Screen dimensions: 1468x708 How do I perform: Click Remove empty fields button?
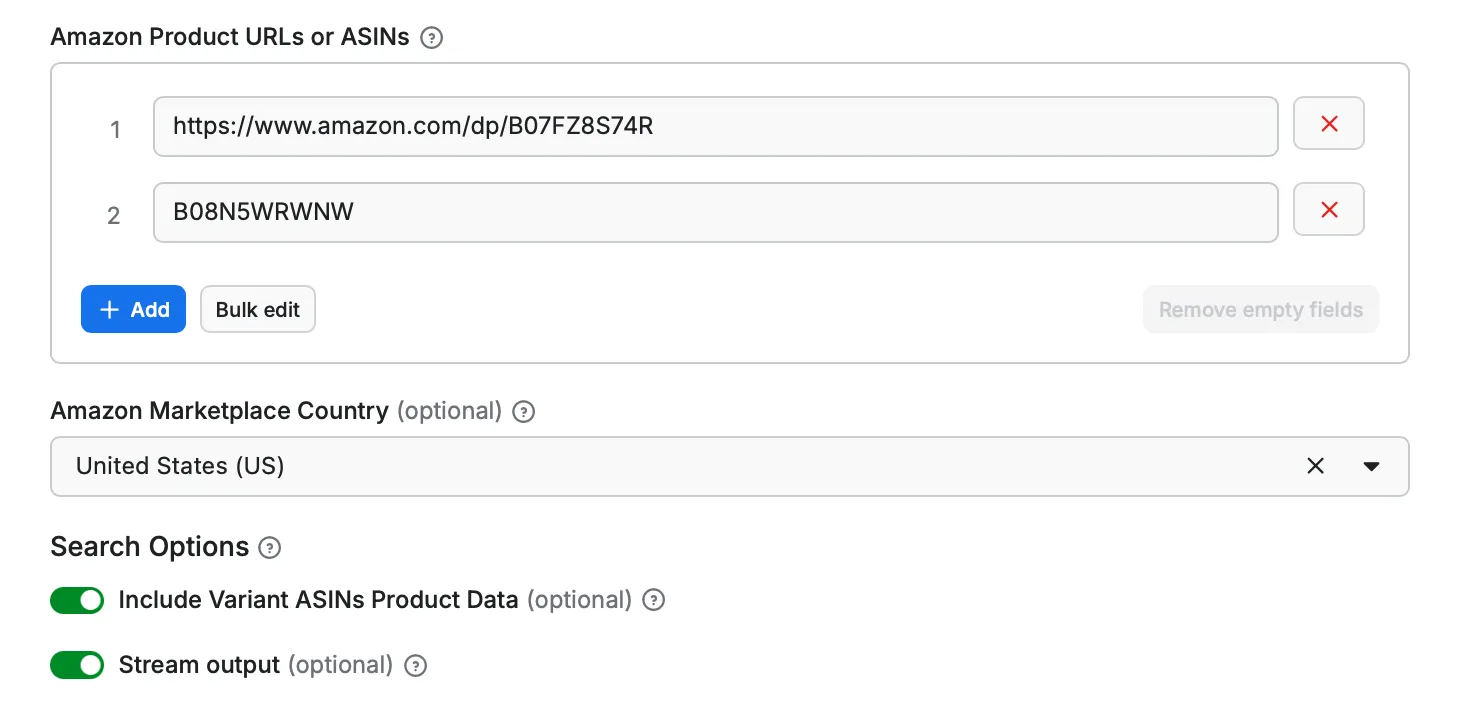[x=1260, y=310]
